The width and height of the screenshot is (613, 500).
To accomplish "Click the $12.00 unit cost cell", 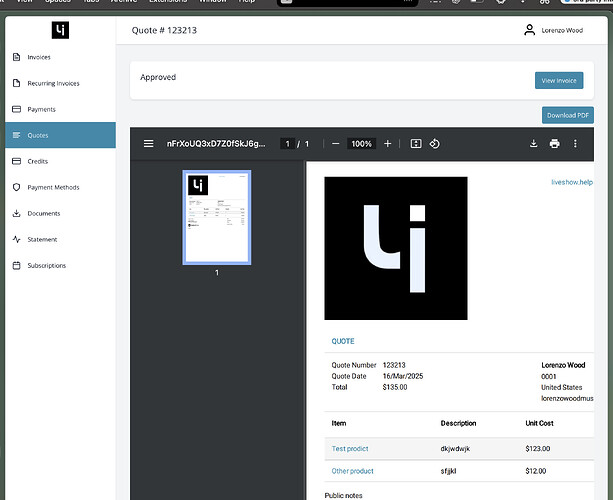I will click(x=536, y=471).
